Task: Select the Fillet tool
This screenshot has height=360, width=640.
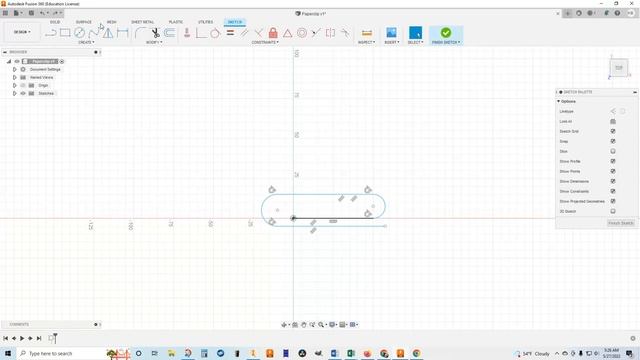Action: [x=140, y=33]
